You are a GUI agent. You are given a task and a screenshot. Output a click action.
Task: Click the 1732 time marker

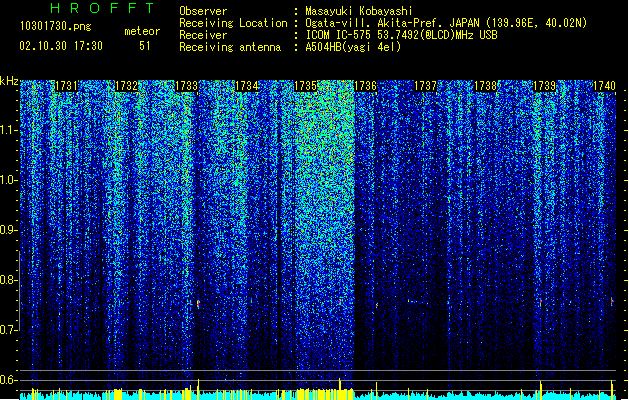tap(126, 86)
